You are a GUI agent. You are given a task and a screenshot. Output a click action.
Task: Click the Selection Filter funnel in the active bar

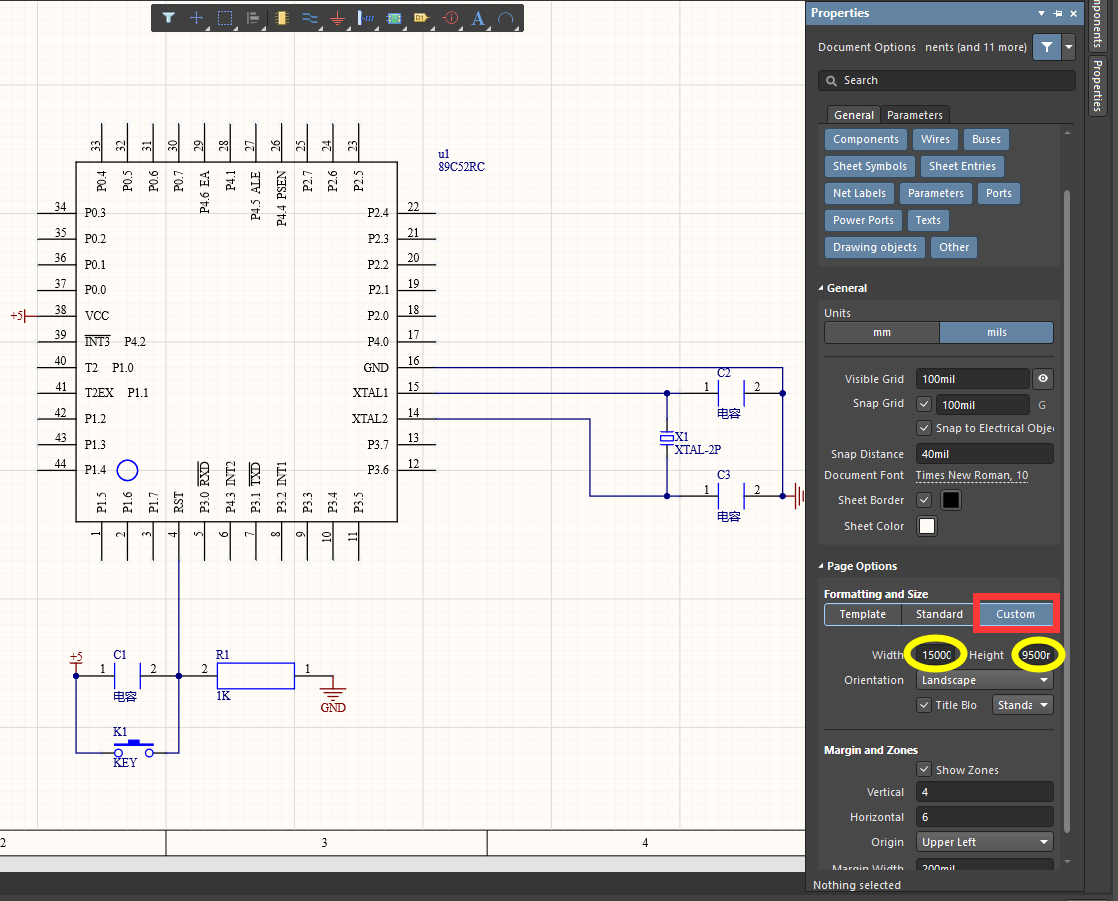point(169,18)
